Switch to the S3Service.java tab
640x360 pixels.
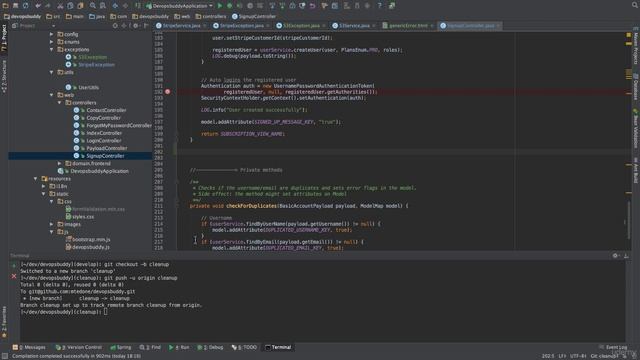point(353,26)
